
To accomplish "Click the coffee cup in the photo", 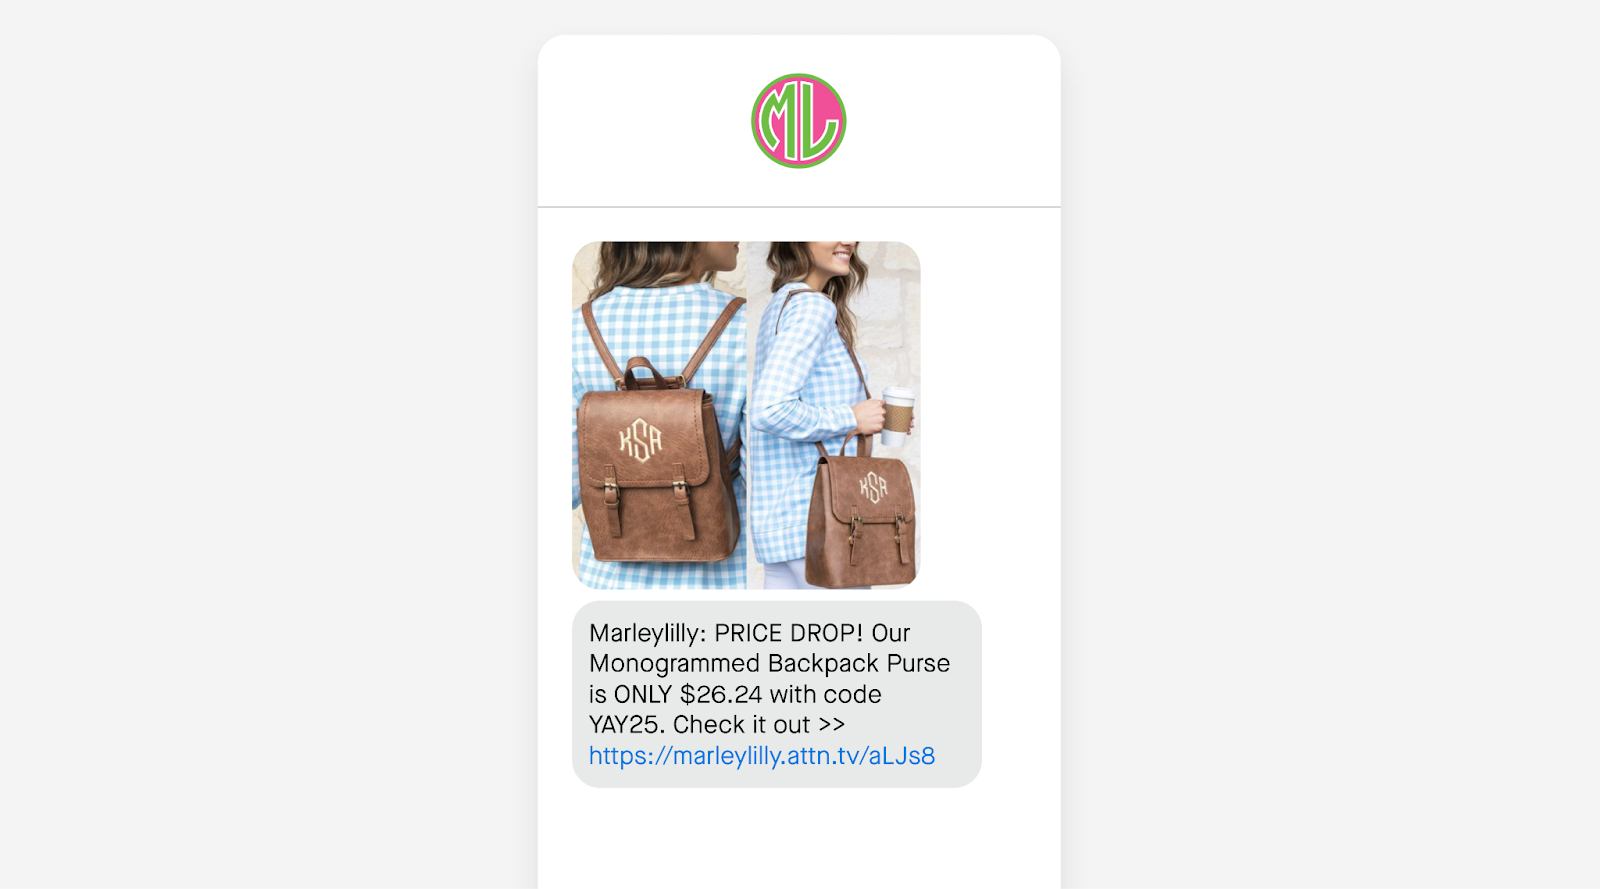I will click(897, 415).
